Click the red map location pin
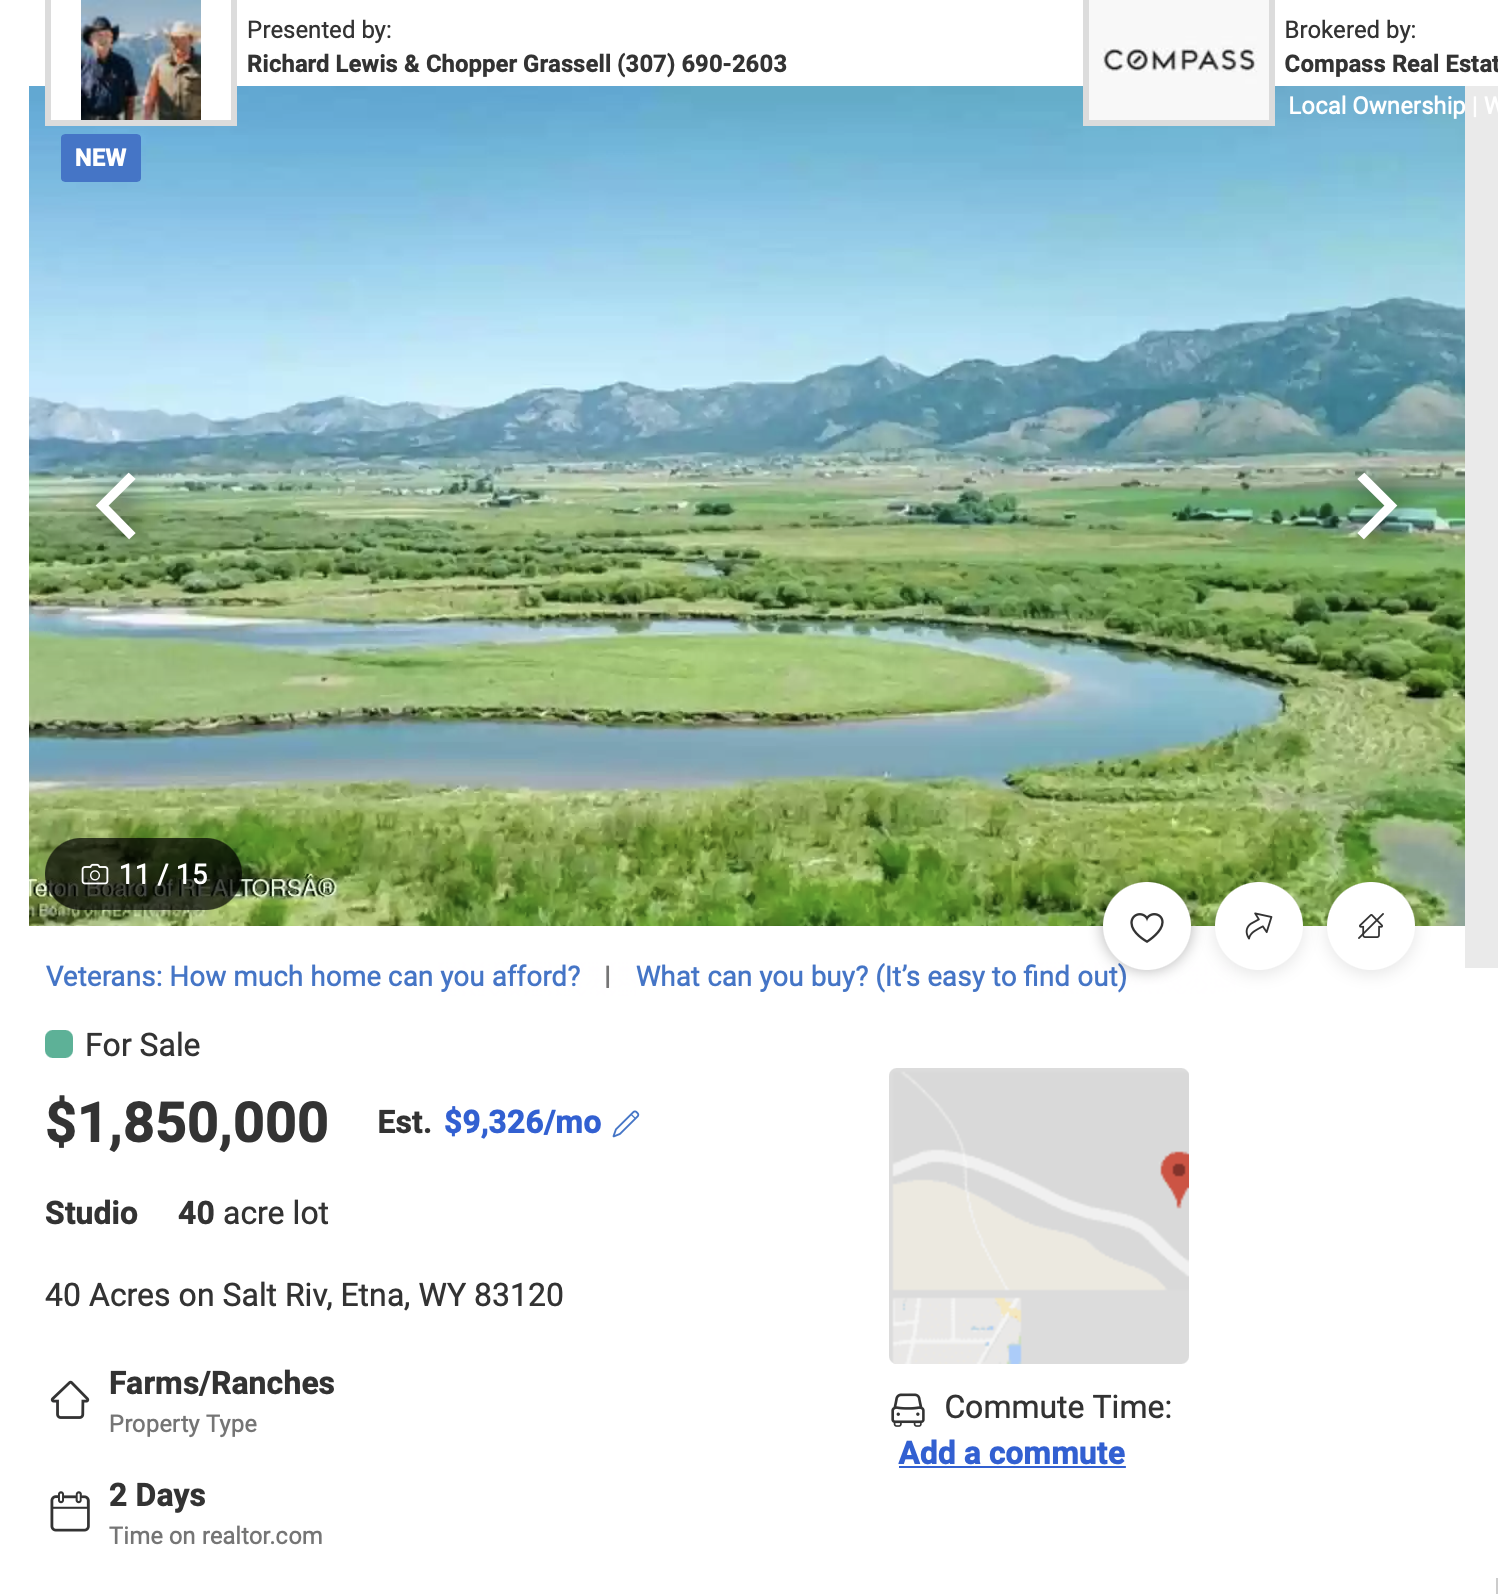Screen dimensions: 1498x1594 point(1177,1175)
